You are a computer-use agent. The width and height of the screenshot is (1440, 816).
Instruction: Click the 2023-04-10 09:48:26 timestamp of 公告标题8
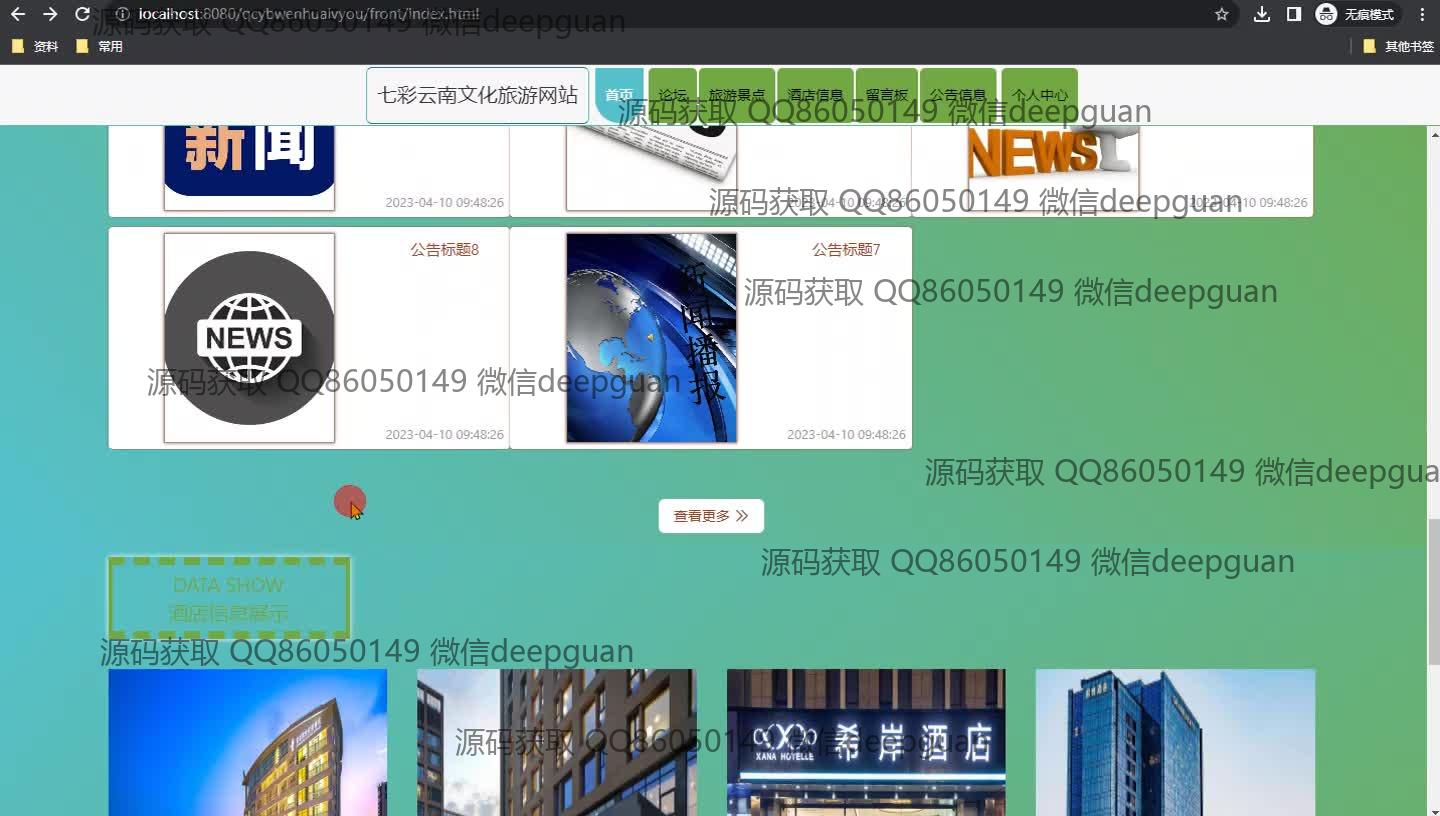click(444, 435)
